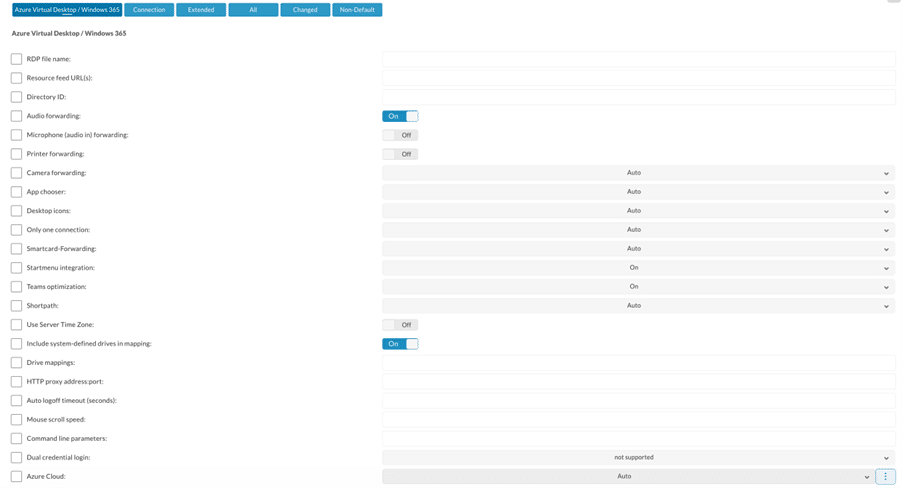Open the Dual credential login dropdown
The height and width of the screenshot is (488, 902).
(639, 458)
